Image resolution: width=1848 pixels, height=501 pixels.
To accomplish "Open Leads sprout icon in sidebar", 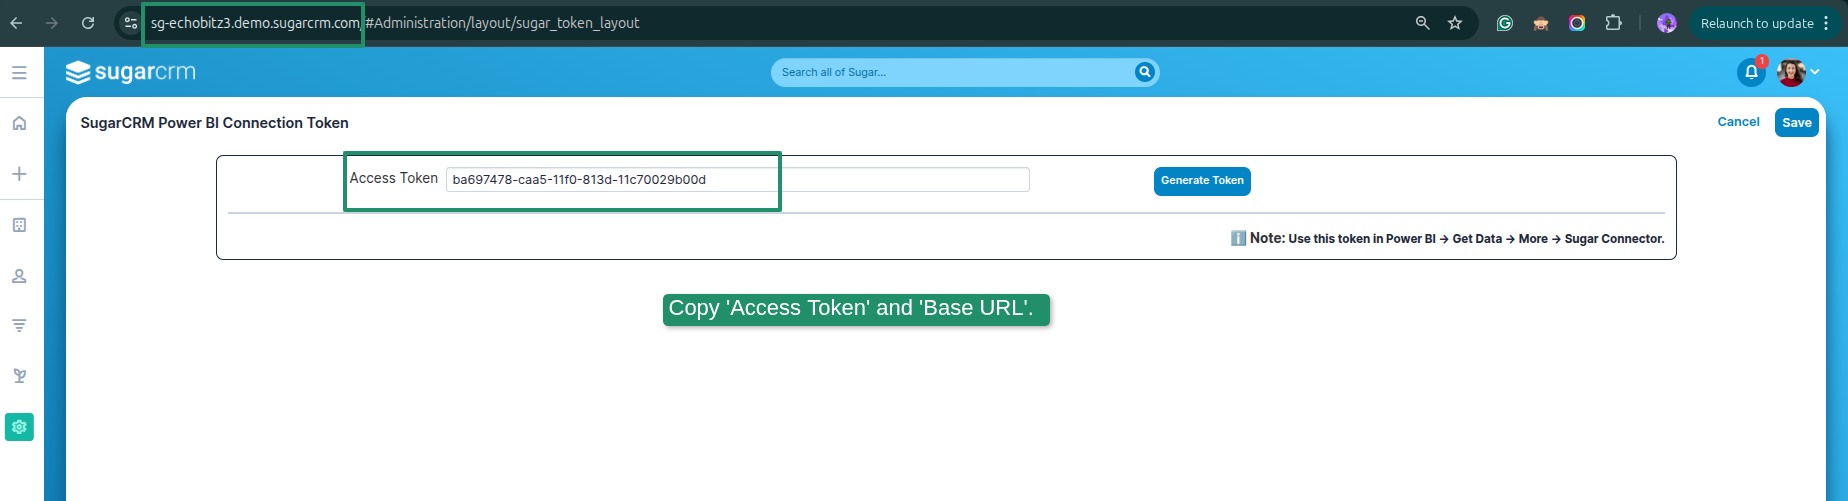I will [x=19, y=376].
